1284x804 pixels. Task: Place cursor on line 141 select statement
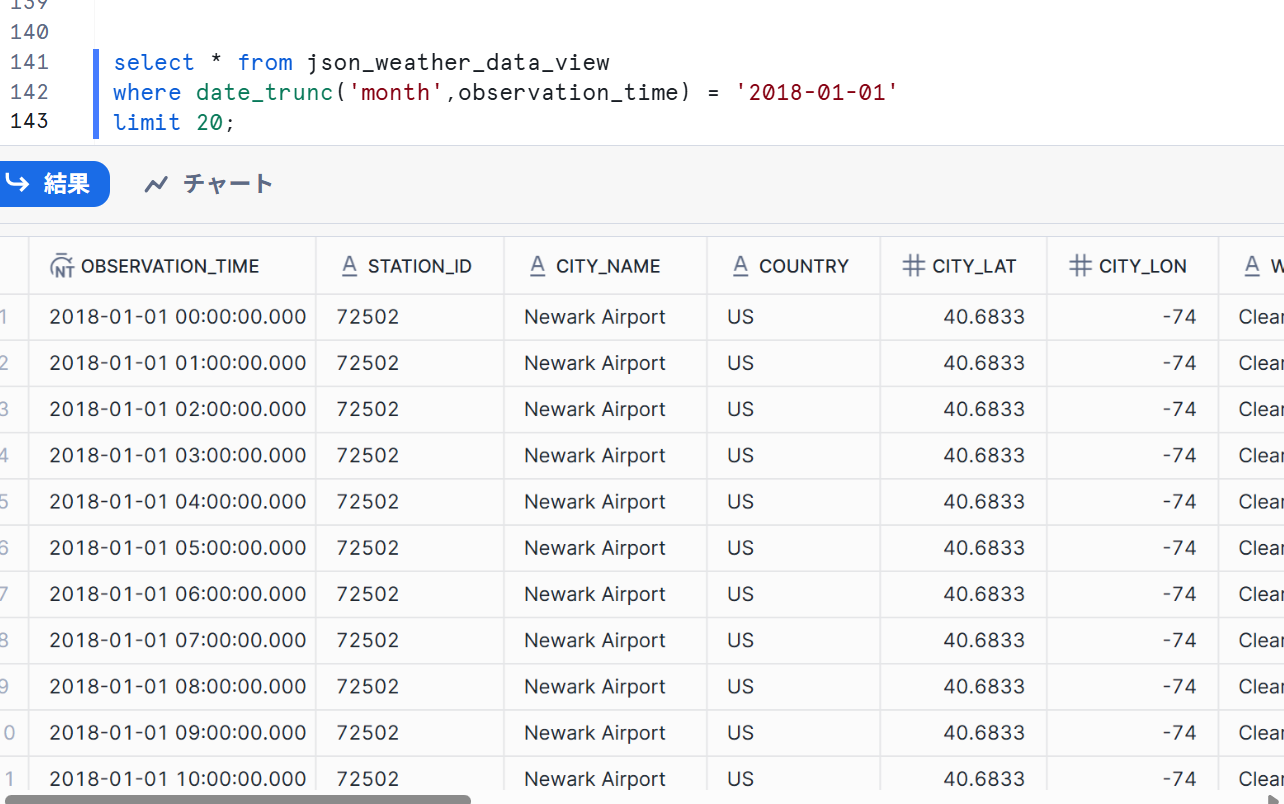click(x=361, y=62)
